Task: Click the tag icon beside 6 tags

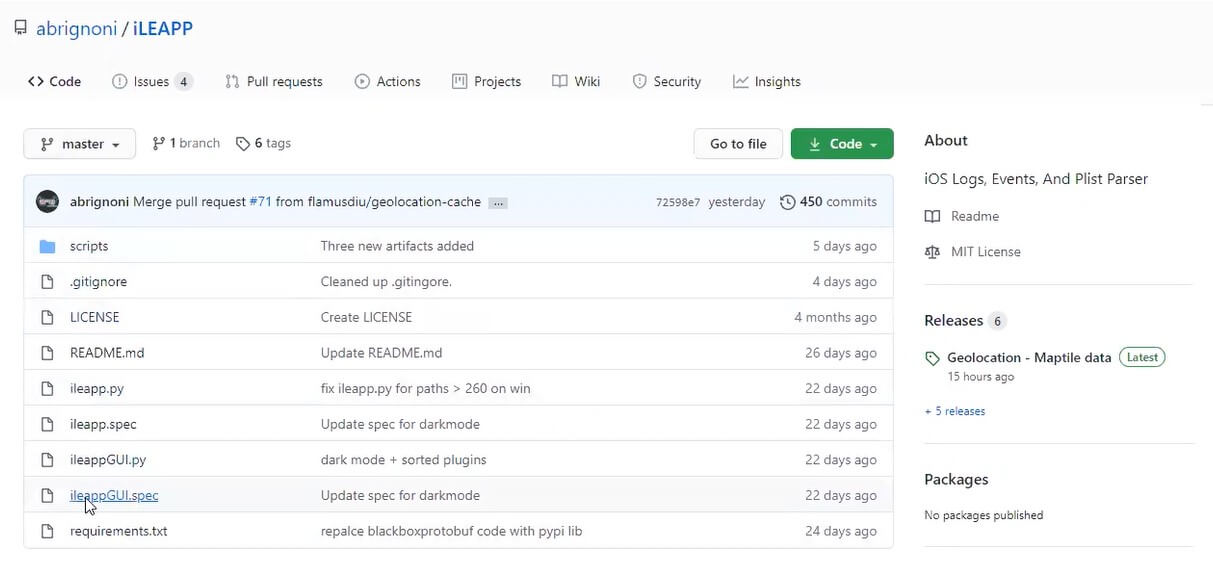Action: 243,144
